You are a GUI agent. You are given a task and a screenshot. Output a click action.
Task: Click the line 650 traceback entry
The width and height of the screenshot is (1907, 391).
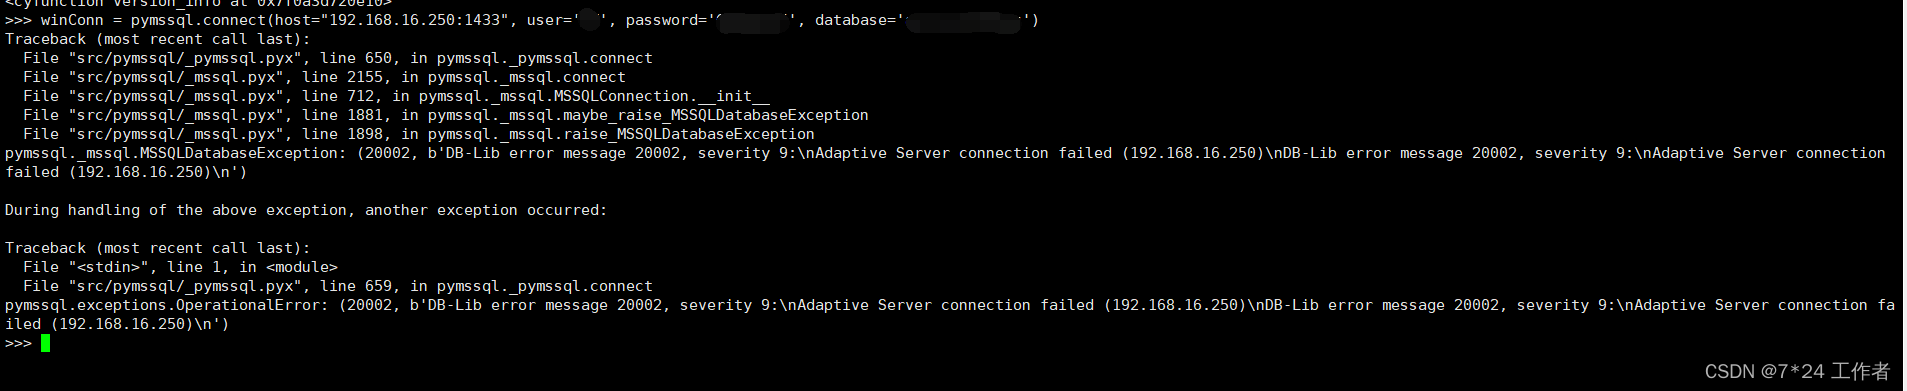[x=338, y=58]
